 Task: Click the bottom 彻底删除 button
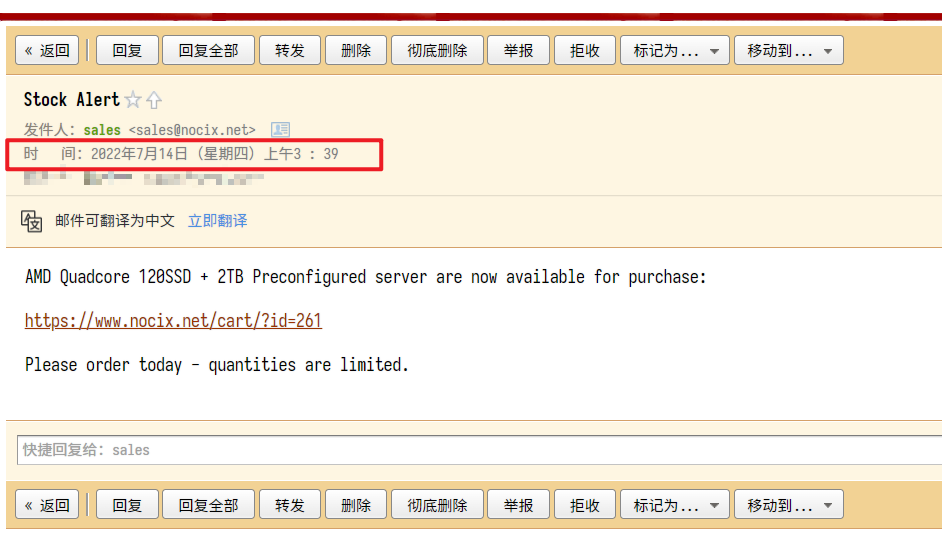click(x=437, y=505)
